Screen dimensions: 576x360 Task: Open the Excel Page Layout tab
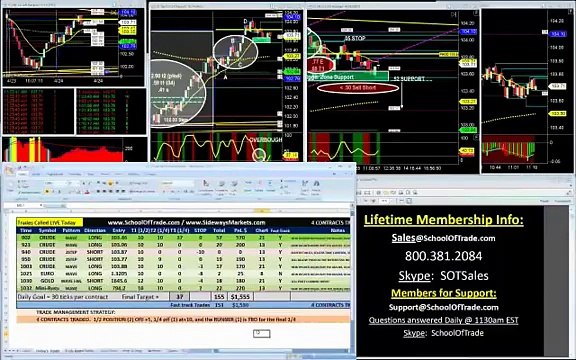(55, 174)
